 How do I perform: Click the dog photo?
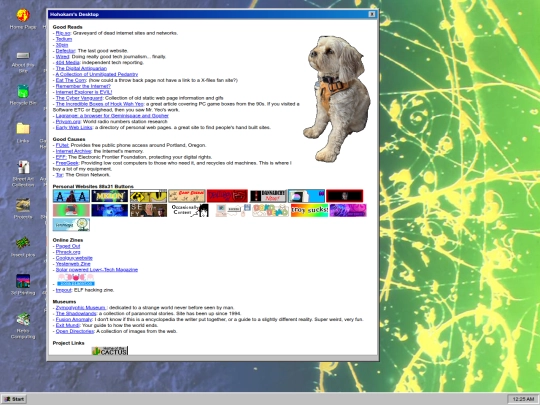(x=337, y=99)
